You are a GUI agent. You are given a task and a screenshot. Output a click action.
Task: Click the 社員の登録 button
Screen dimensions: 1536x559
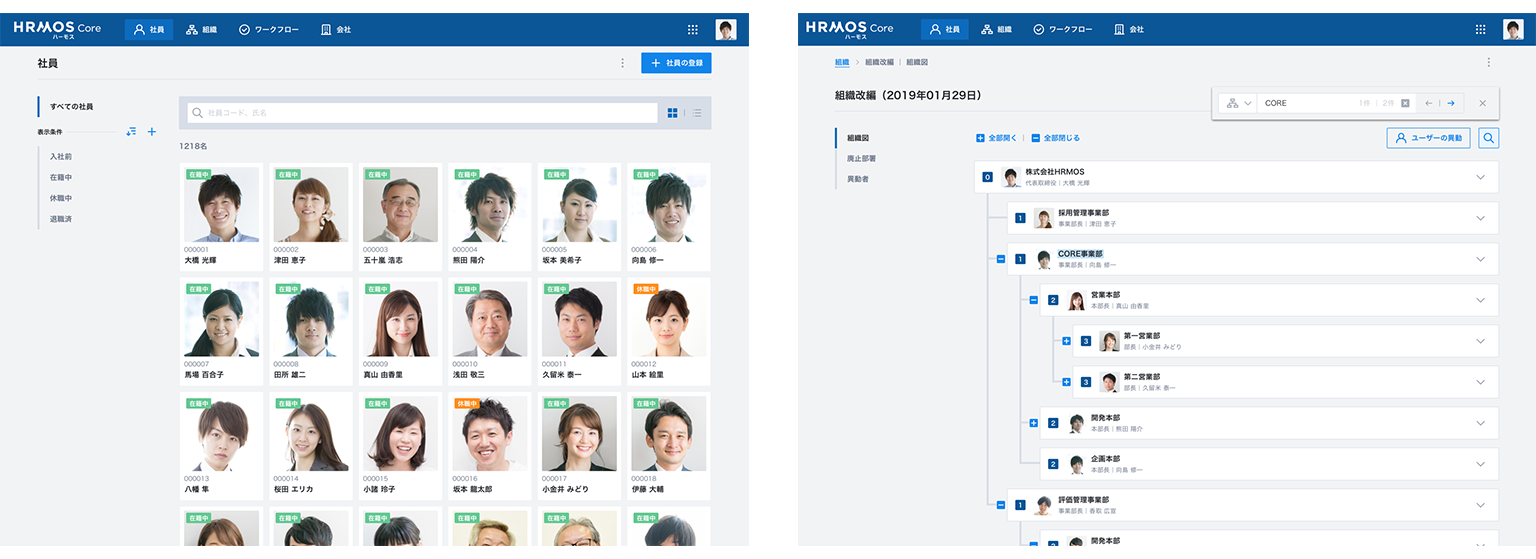pos(677,63)
